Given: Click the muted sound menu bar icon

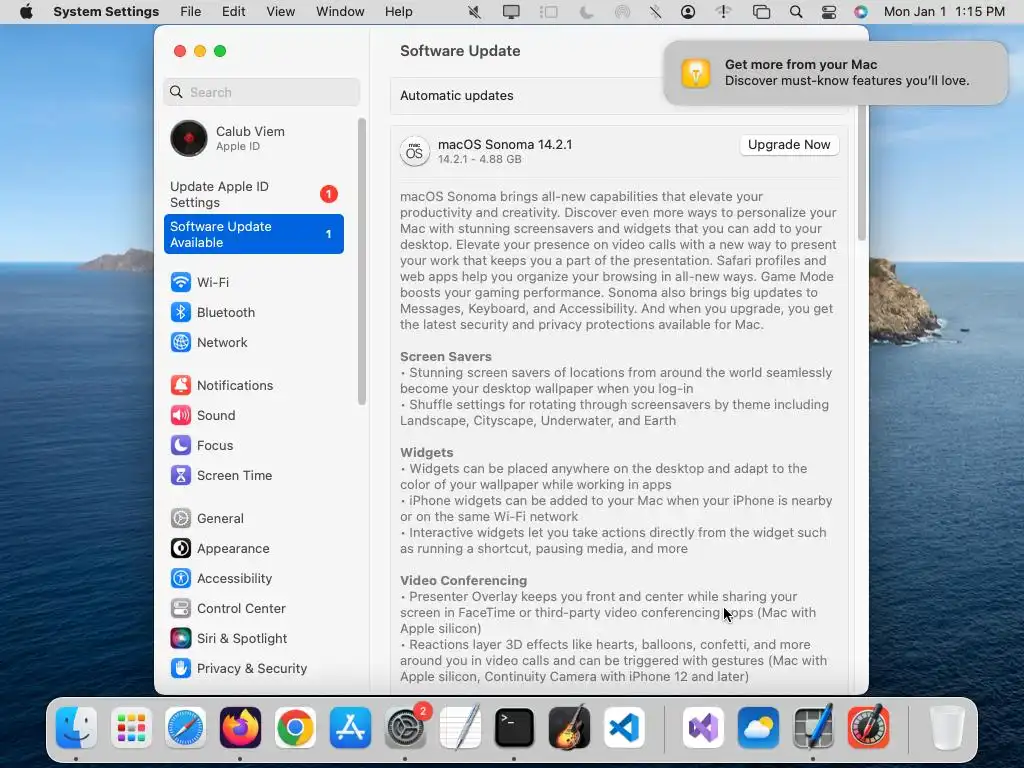Looking at the screenshot, I should coord(475,12).
